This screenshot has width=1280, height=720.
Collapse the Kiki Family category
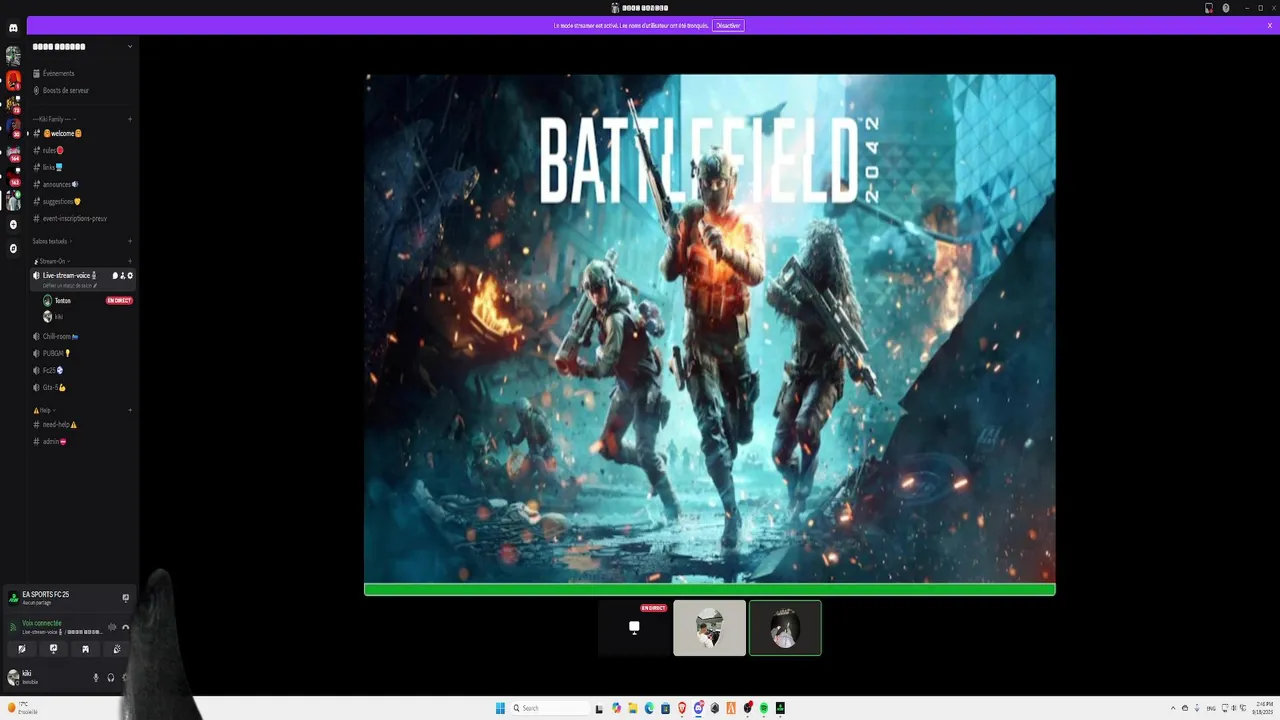(x=55, y=119)
